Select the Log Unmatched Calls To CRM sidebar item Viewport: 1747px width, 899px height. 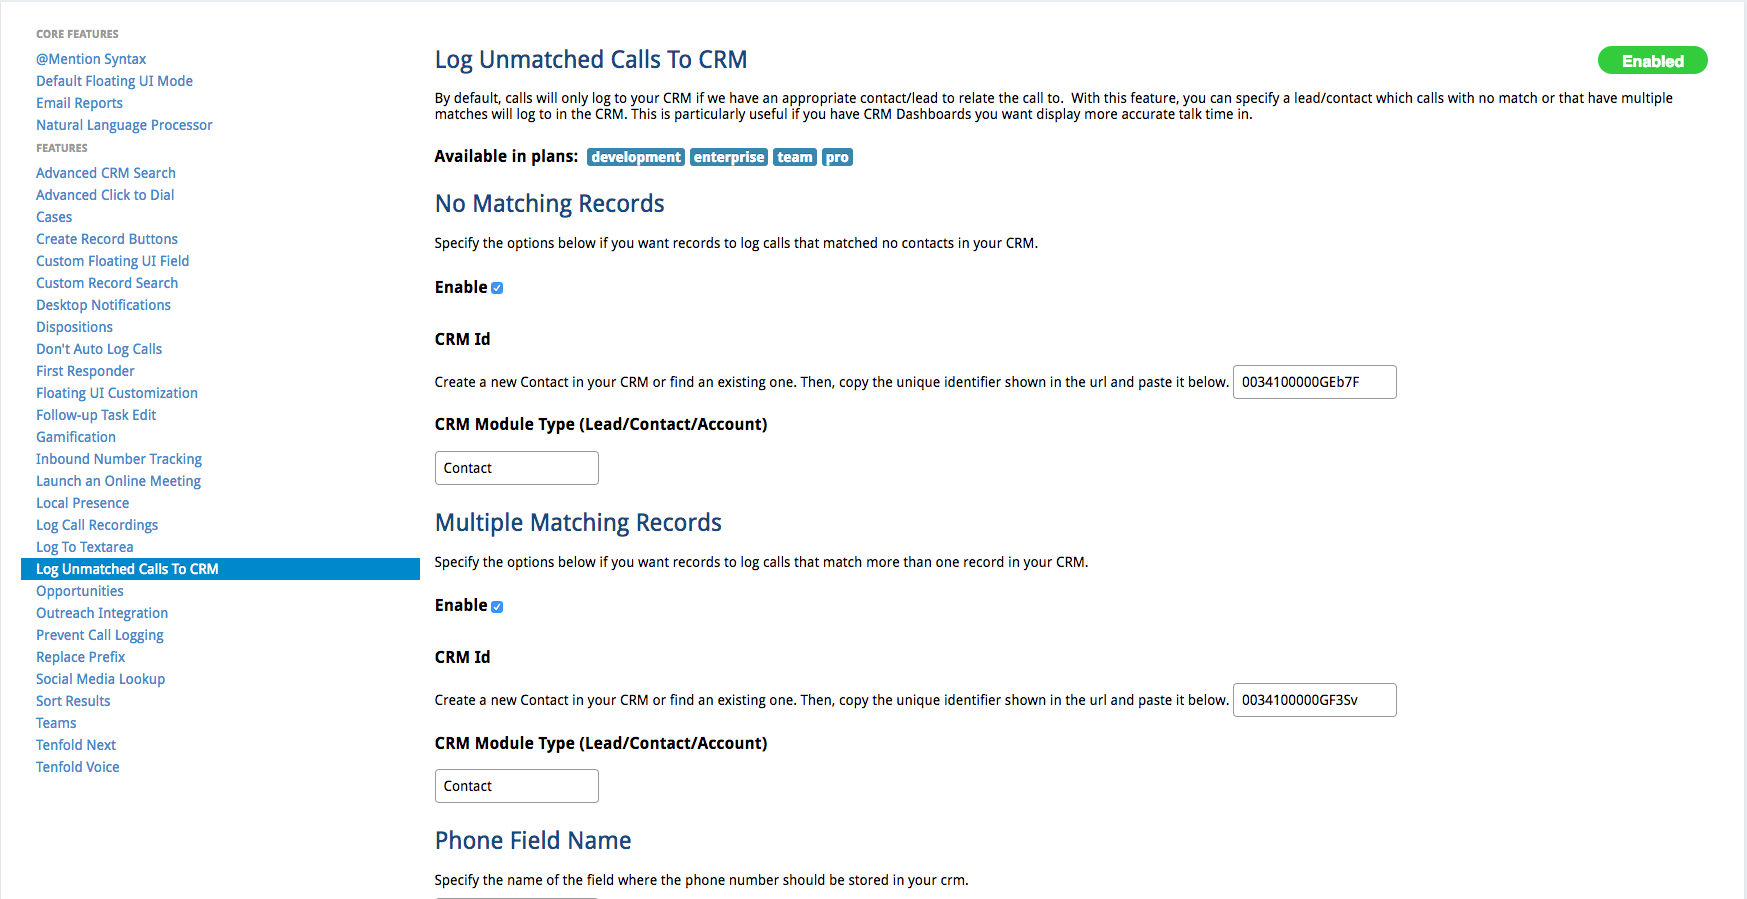click(128, 568)
